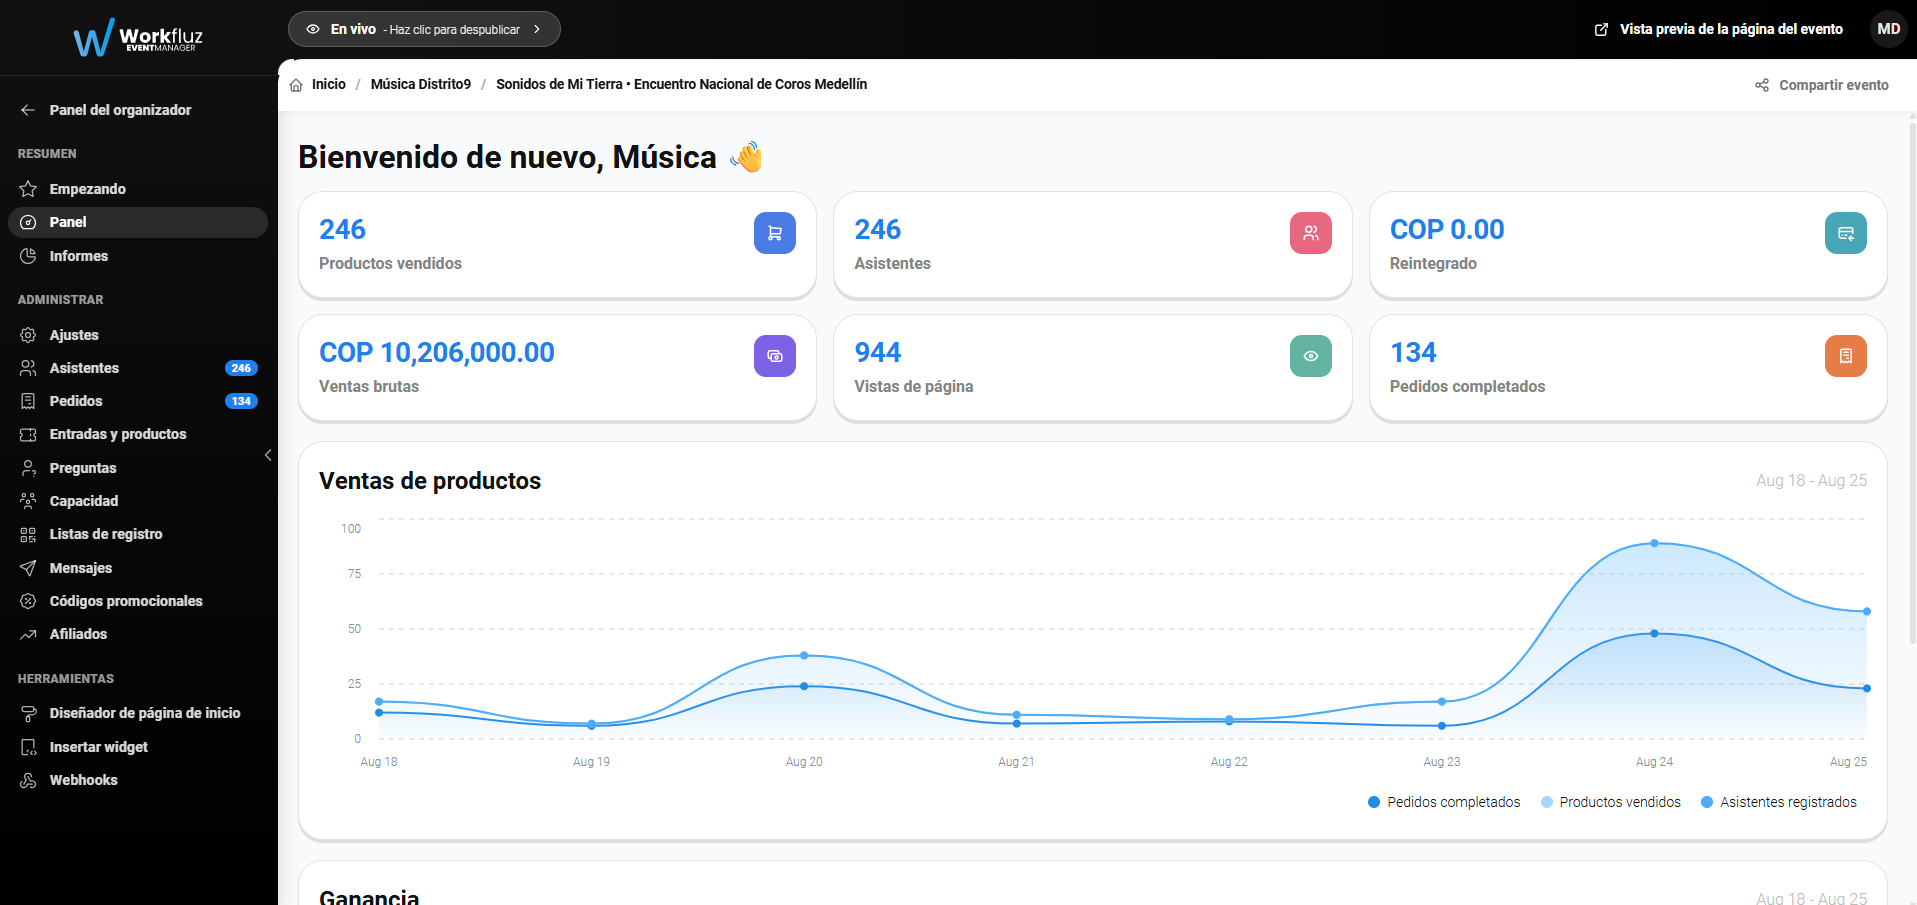1917x905 pixels.
Task: Open Webhooks tool
Action: pyautogui.click(x=138, y=780)
